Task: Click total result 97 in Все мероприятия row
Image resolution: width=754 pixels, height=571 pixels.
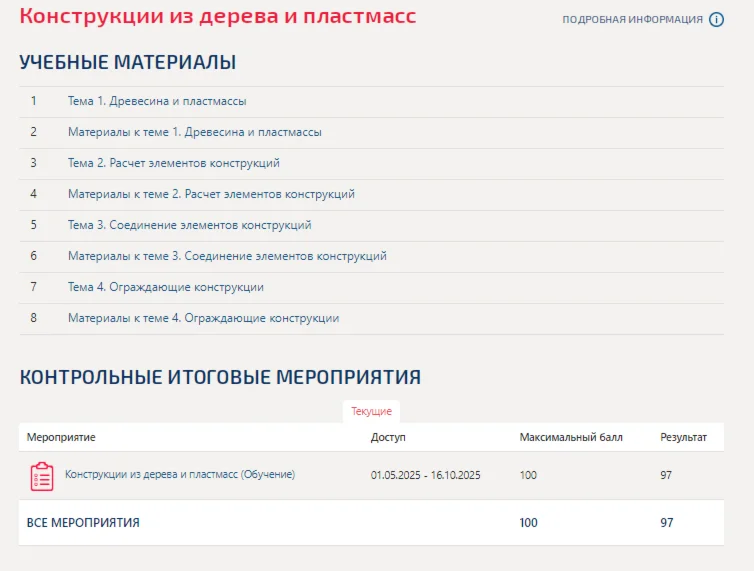Action: click(x=666, y=522)
